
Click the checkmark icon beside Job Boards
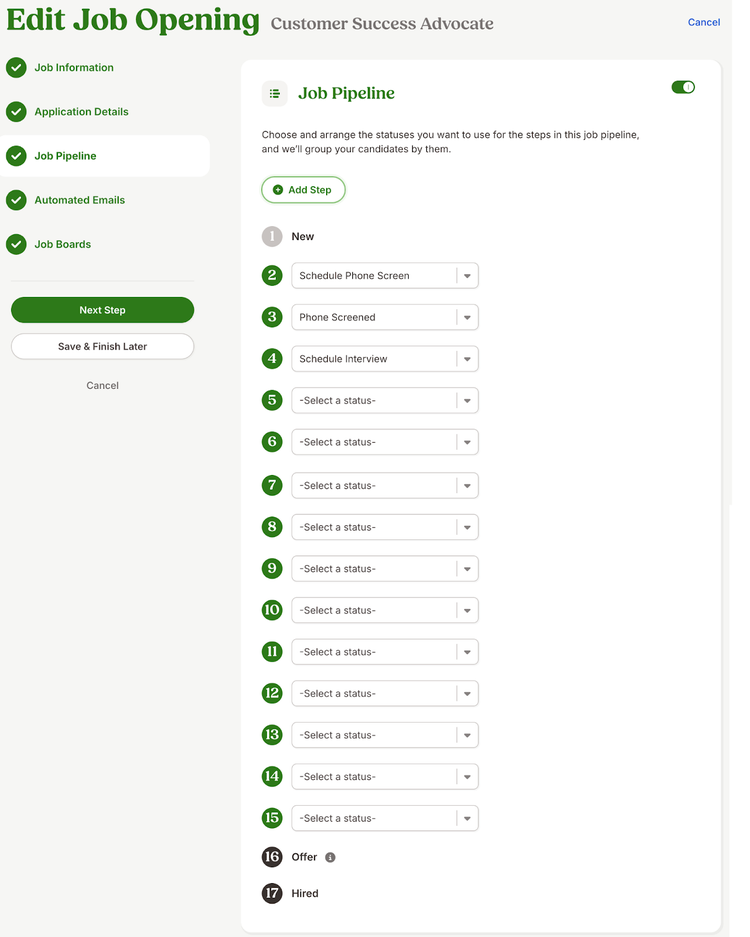pyautogui.click(x=16, y=244)
